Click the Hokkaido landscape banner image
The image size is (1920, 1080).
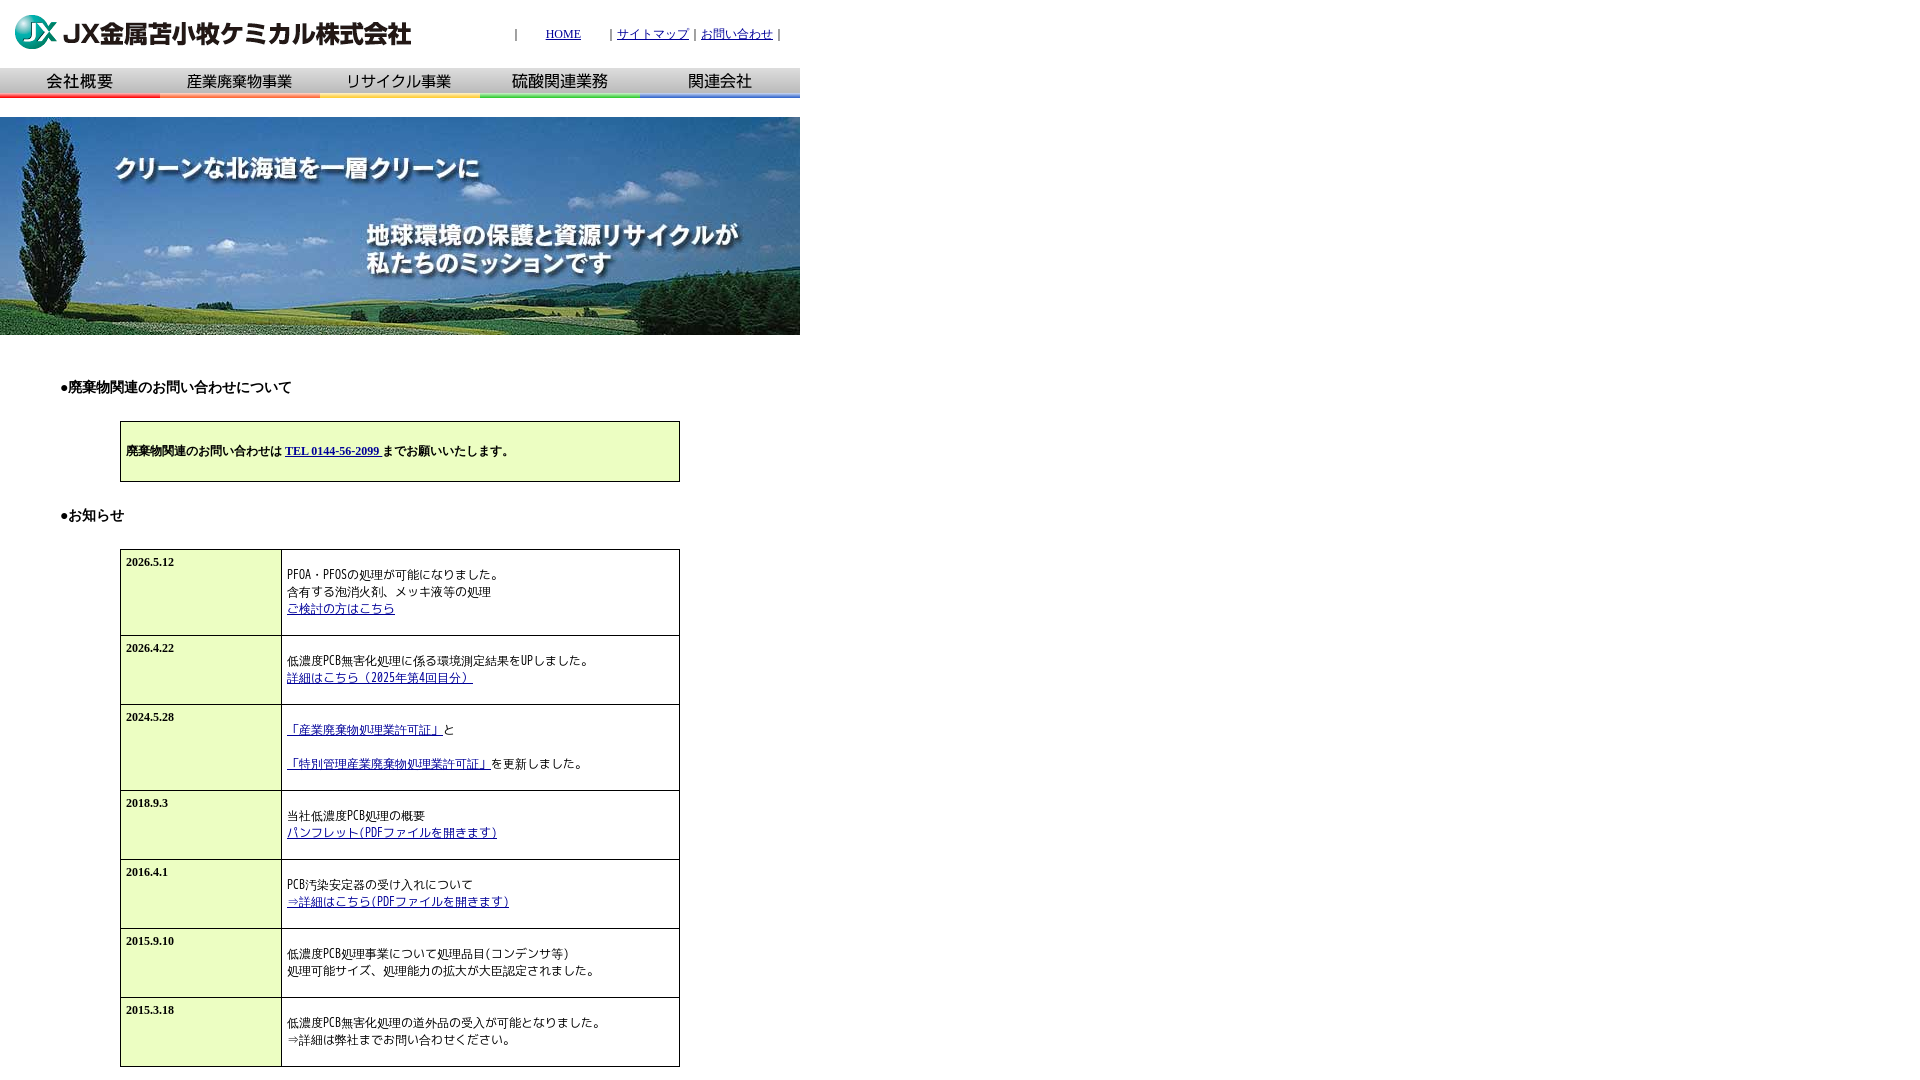click(x=400, y=226)
